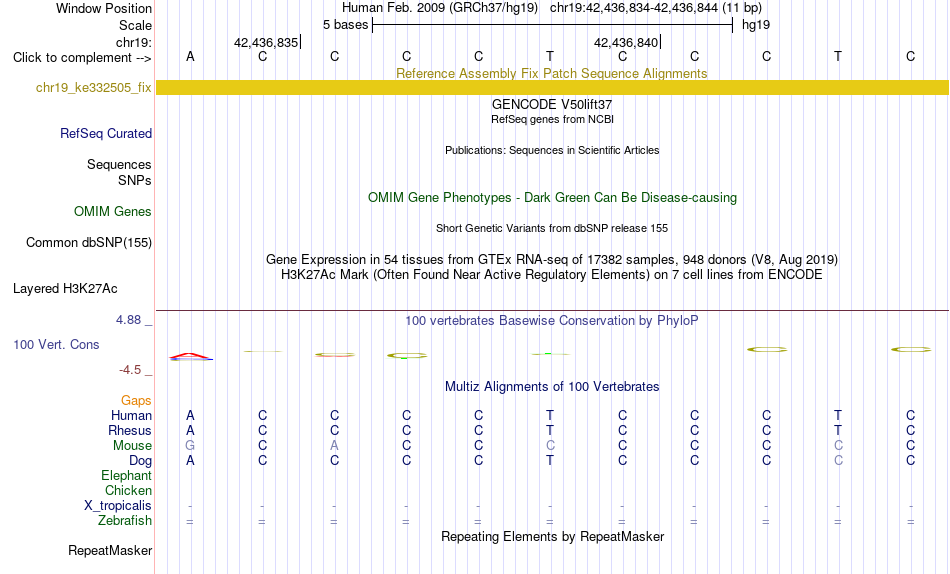This screenshot has height=574, width=950.
Task: Select the Elephant alignment row label
Action: coord(127,476)
